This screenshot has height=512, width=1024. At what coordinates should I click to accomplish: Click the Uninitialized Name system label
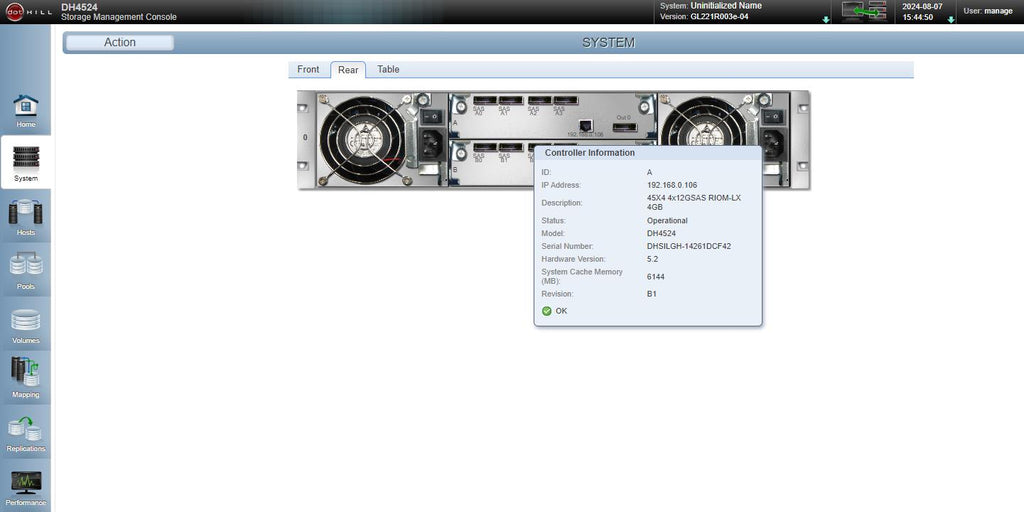pos(726,6)
